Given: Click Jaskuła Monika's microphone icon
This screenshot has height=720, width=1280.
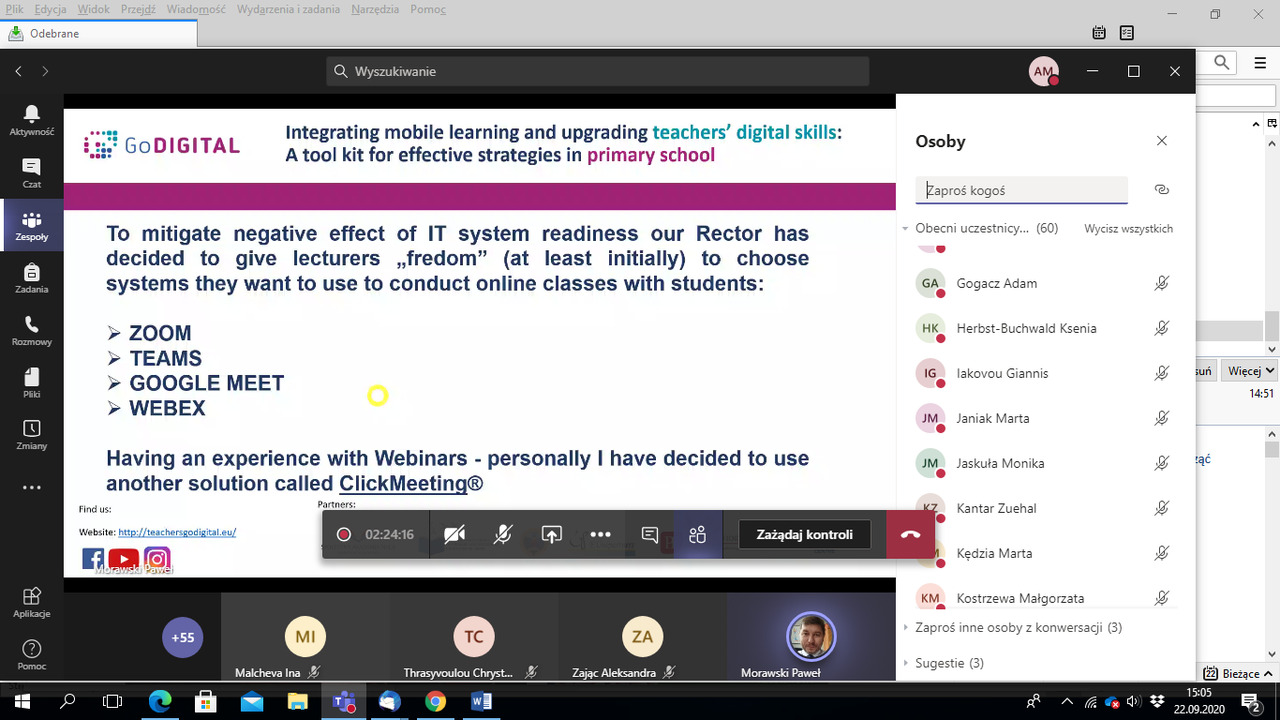Looking at the screenshot, I should [1162, 463].
